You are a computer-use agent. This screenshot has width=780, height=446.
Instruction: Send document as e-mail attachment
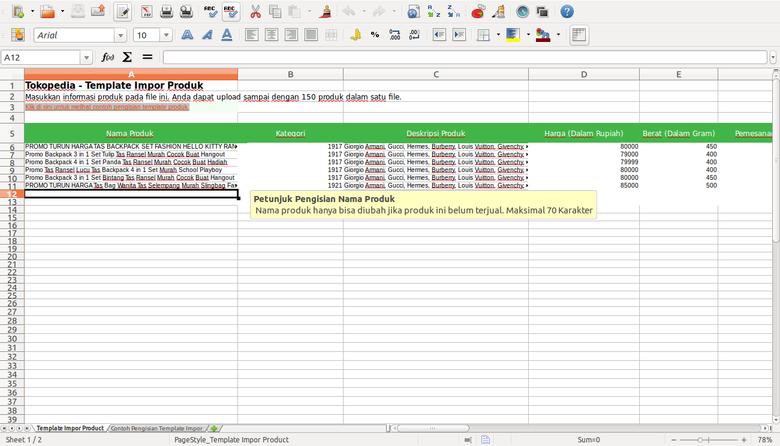tap(98, 11)
